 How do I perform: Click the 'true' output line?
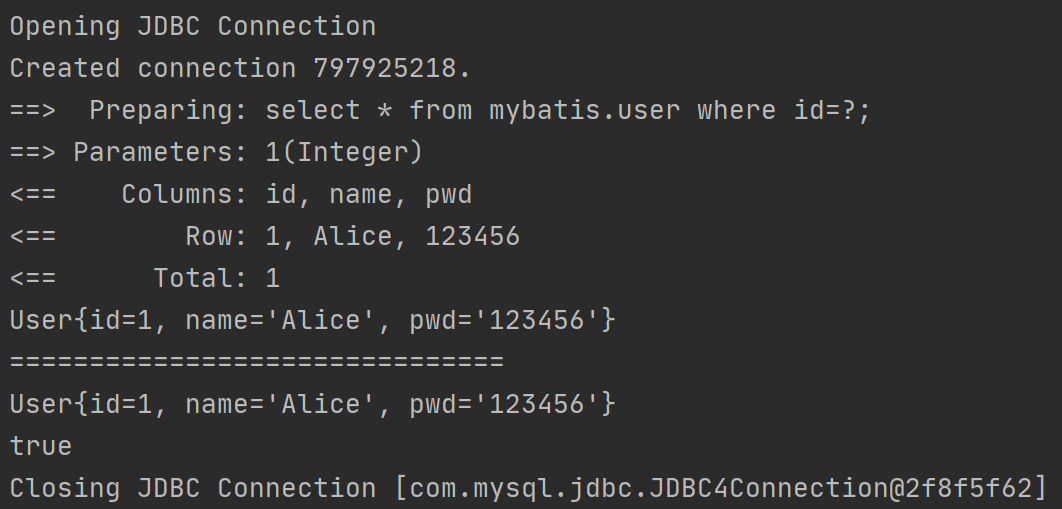tap(41, 447)
